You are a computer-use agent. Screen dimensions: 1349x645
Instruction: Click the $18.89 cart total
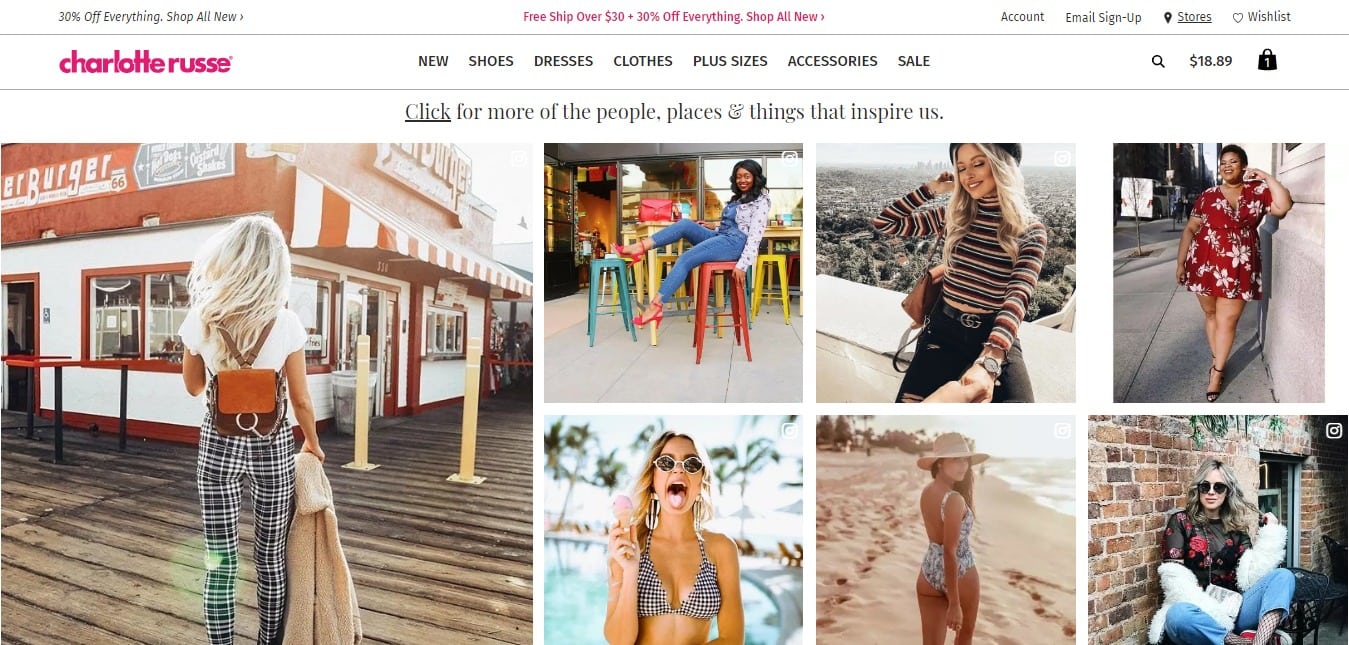point(1210,61)
